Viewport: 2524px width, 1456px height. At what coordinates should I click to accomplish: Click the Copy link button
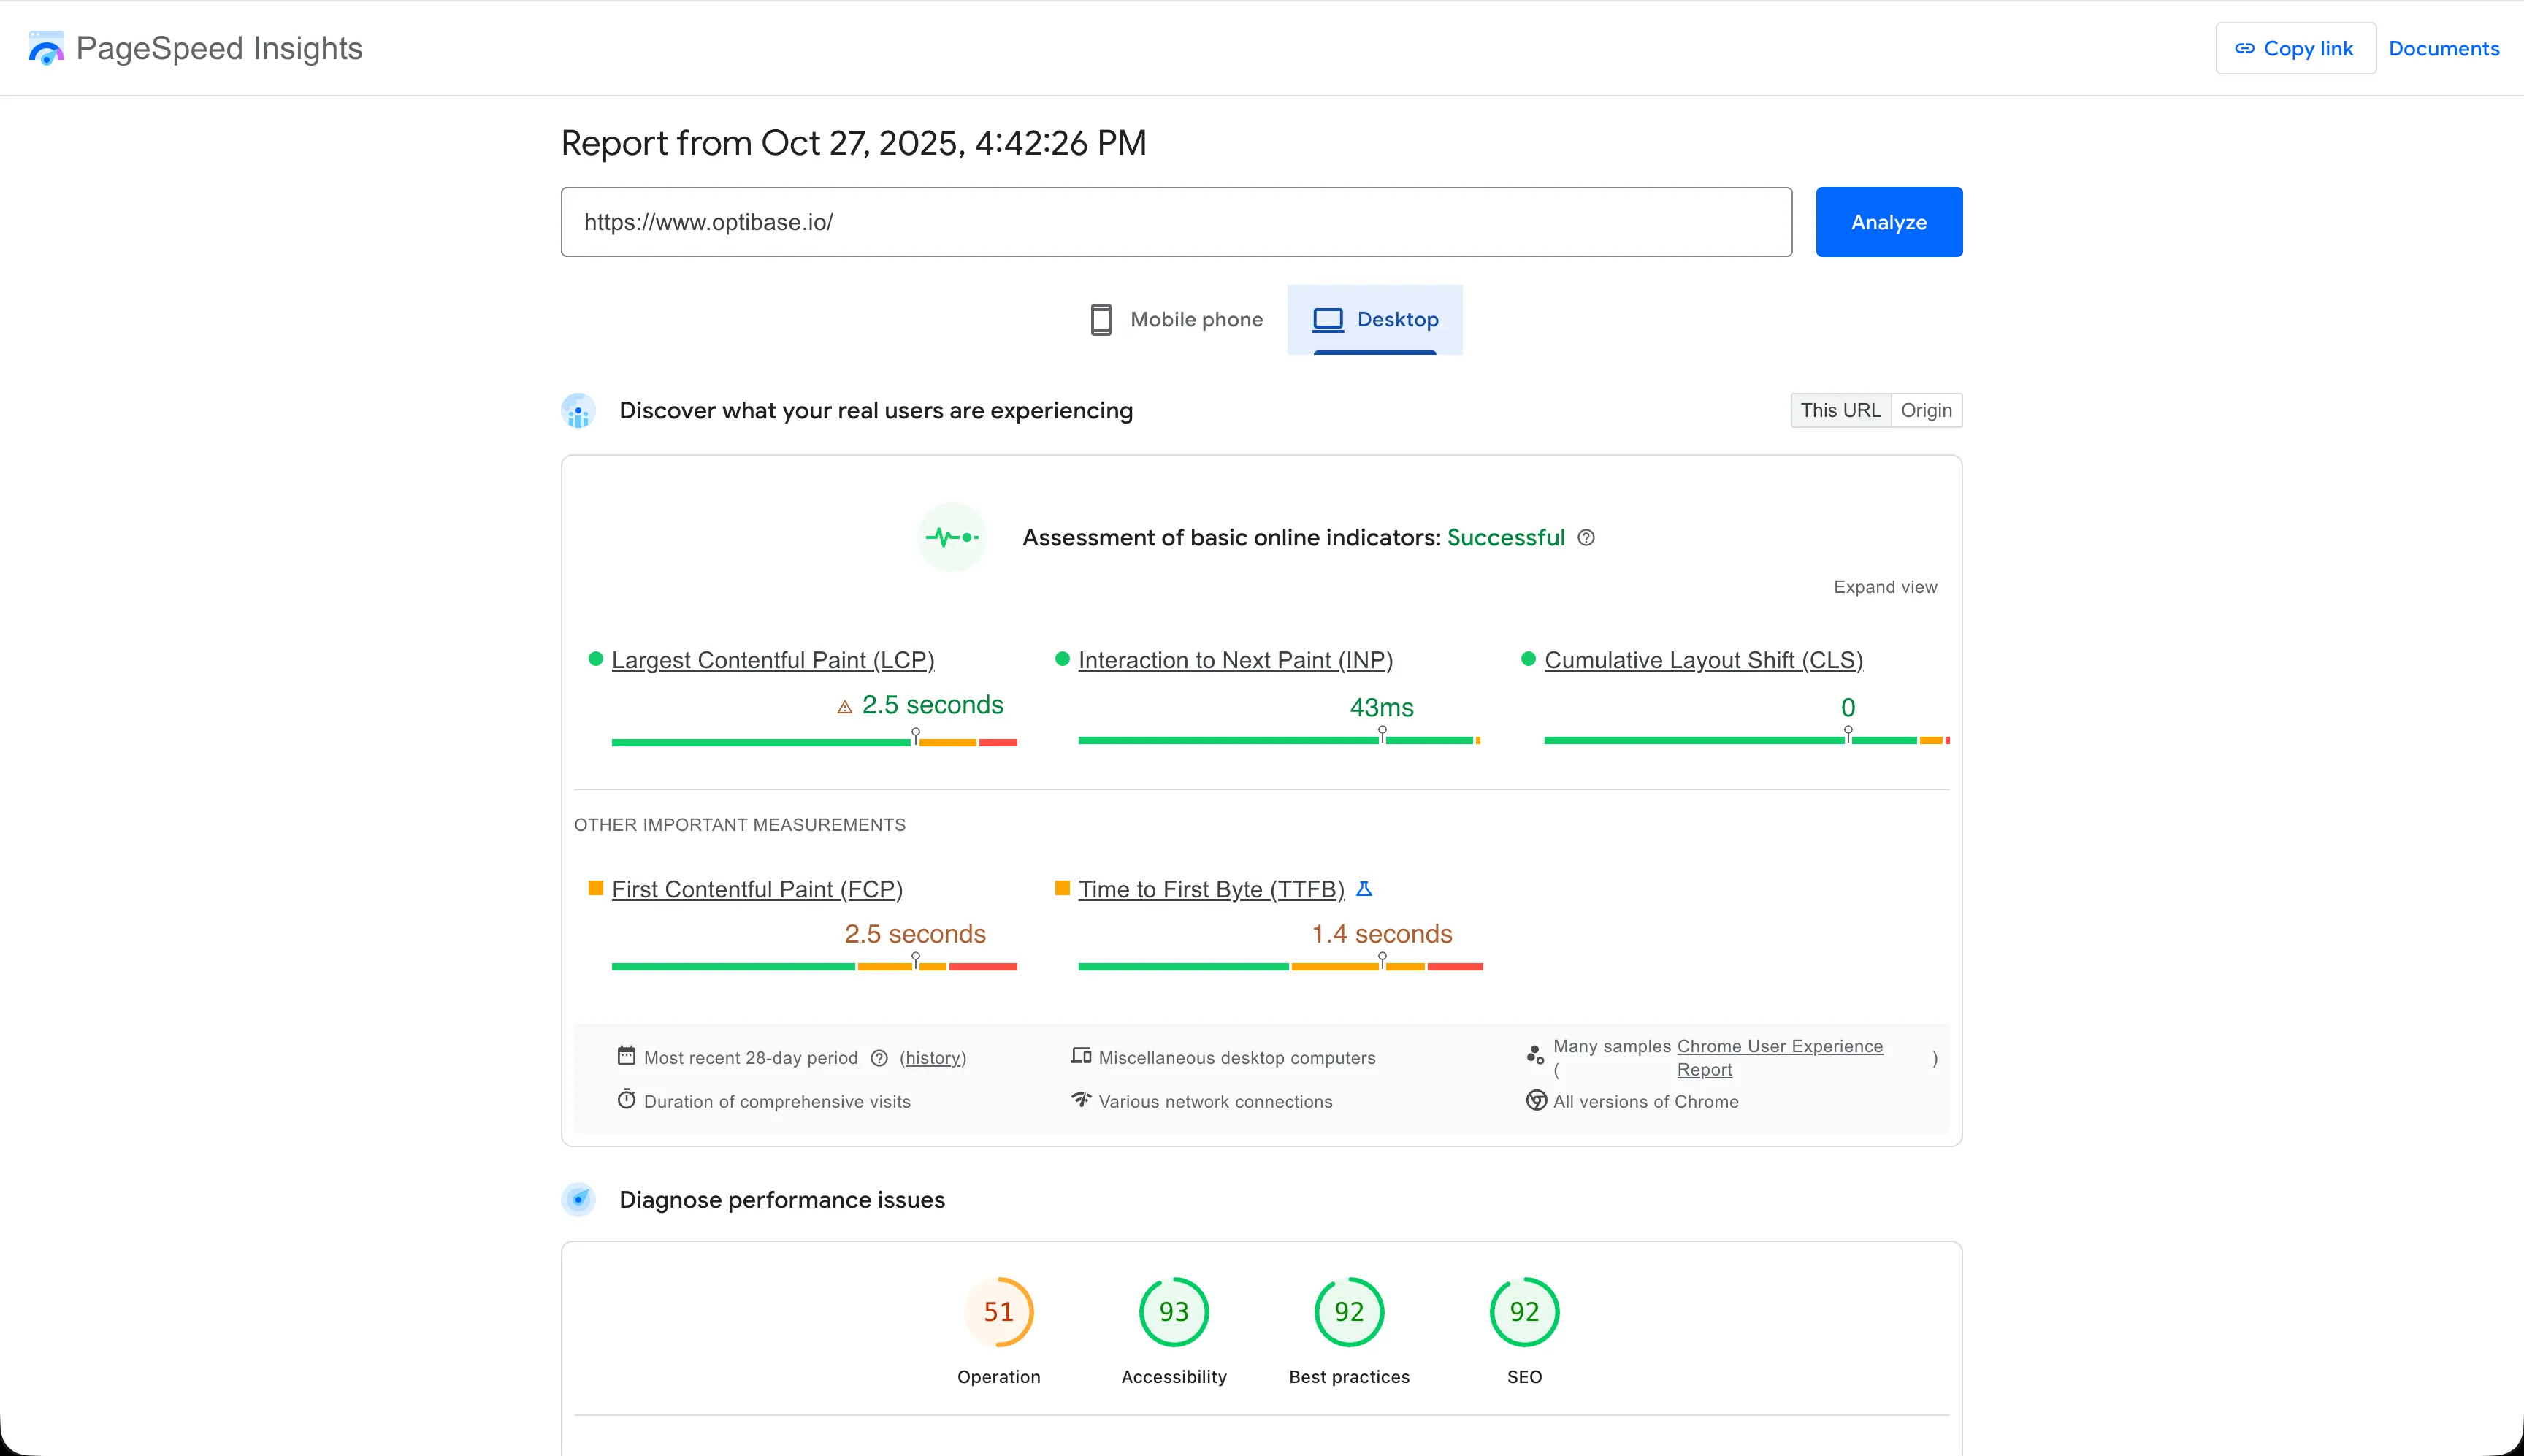(x=2295, y=48)
